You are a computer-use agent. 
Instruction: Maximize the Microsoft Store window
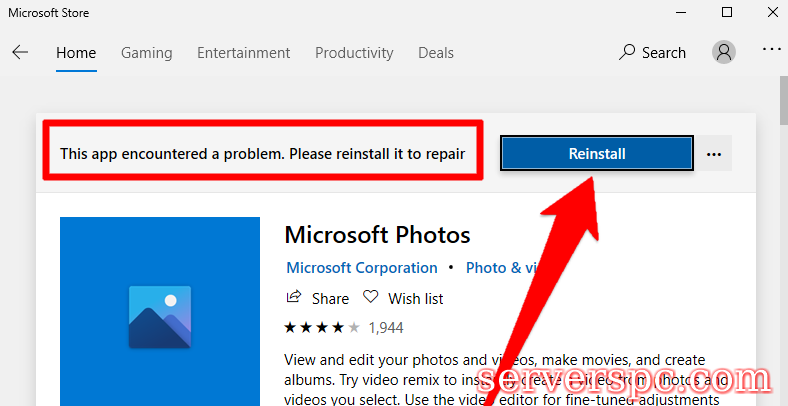pos(727,12)
